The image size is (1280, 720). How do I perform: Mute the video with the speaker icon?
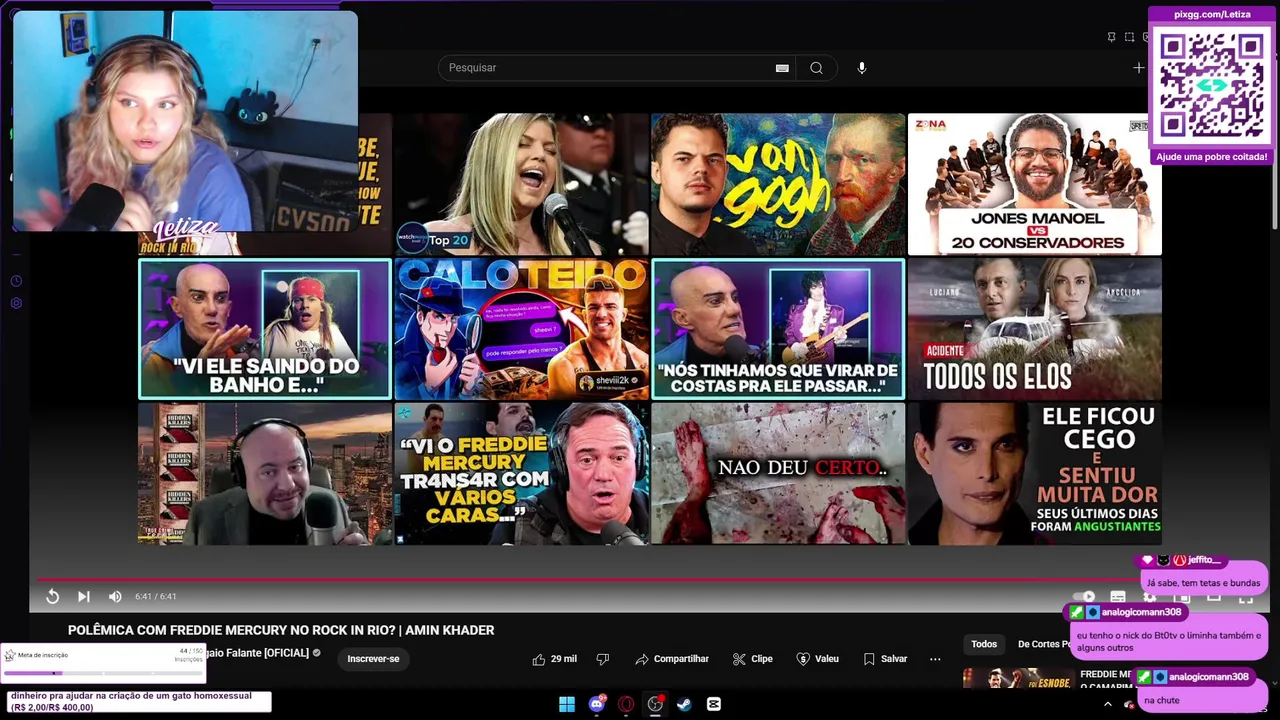[115, 596]
